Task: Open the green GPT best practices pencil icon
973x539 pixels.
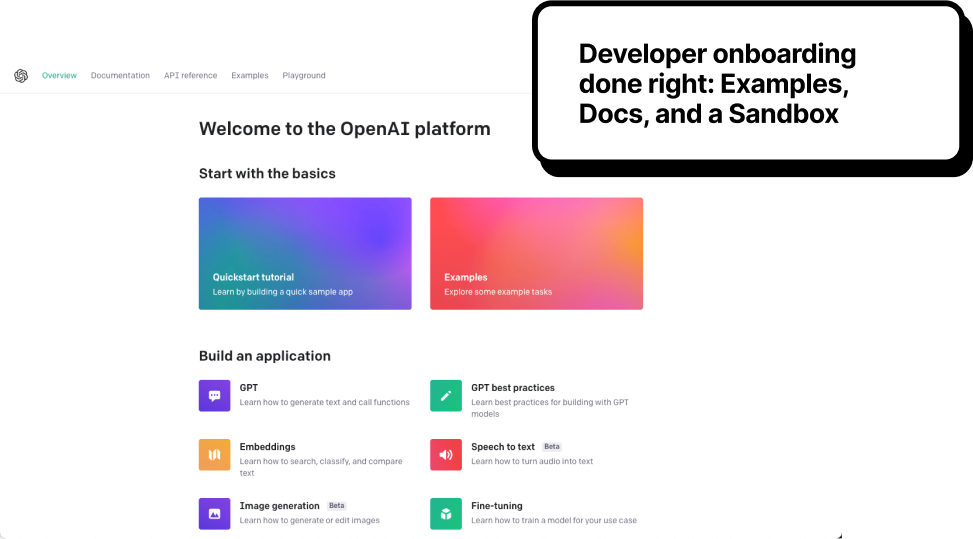Action: tap(446, 396)
